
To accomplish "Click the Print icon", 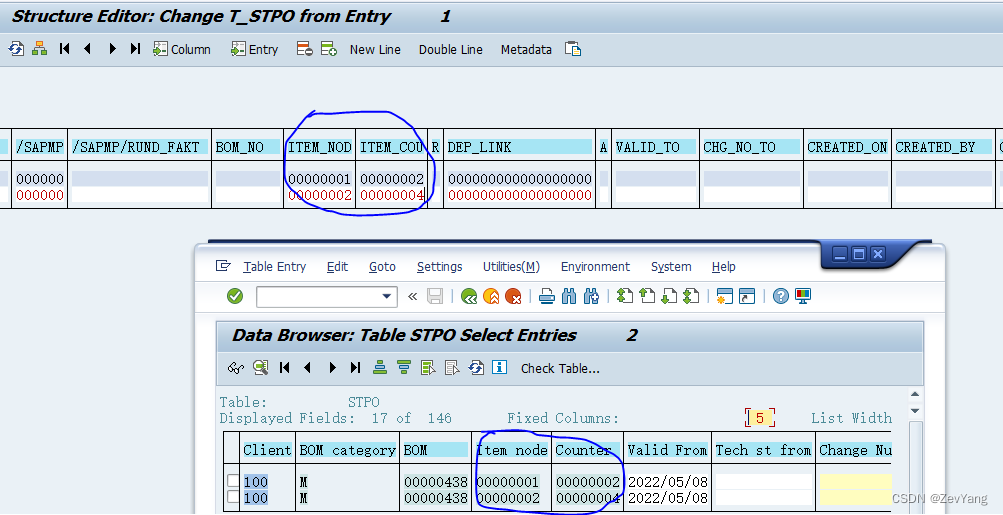I will pos(546,296).
